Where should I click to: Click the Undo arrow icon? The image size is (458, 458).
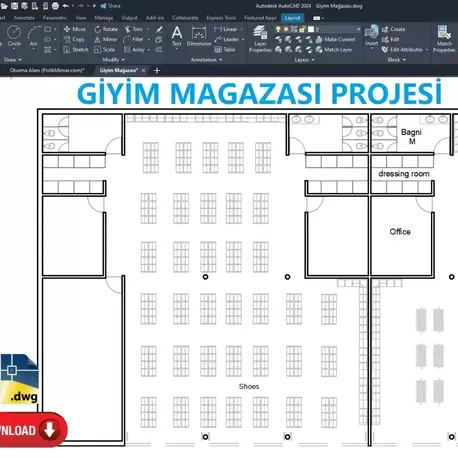pyautogui.click(x=66, y=6)
